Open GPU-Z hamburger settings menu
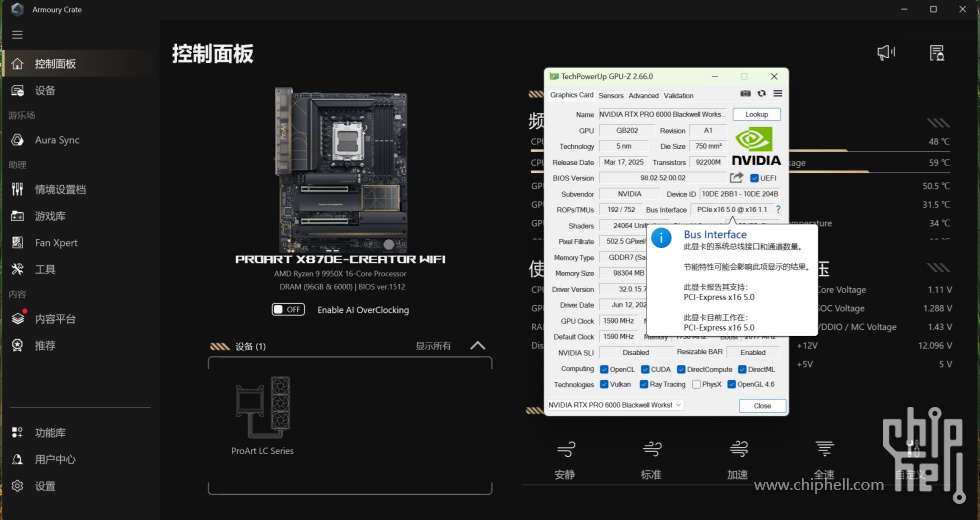The width and height of the screenshot is (980, 520). pyautogui.click(x=778, y=94)
